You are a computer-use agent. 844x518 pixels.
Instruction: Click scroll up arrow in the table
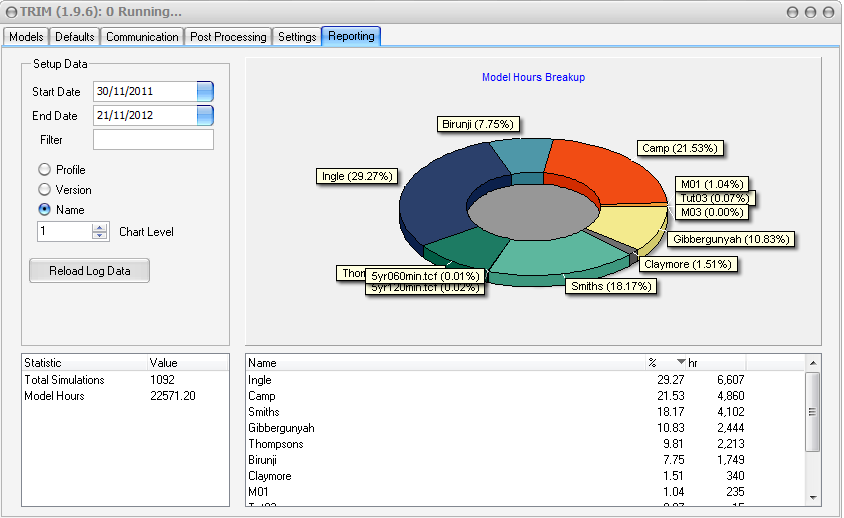[x=813, y=362]
